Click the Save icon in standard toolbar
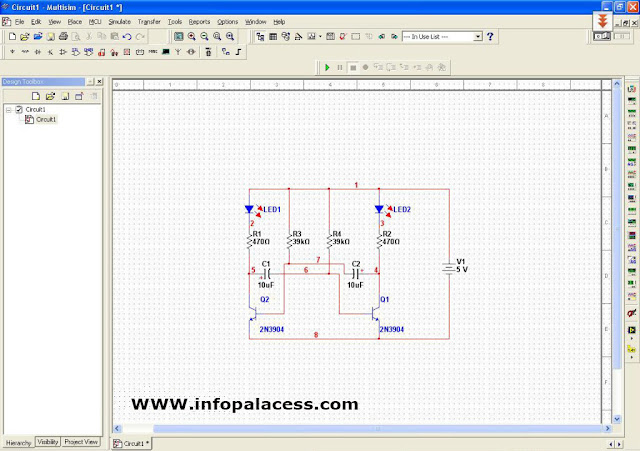This screenshot has height=451, width=640. coord(51,37)
